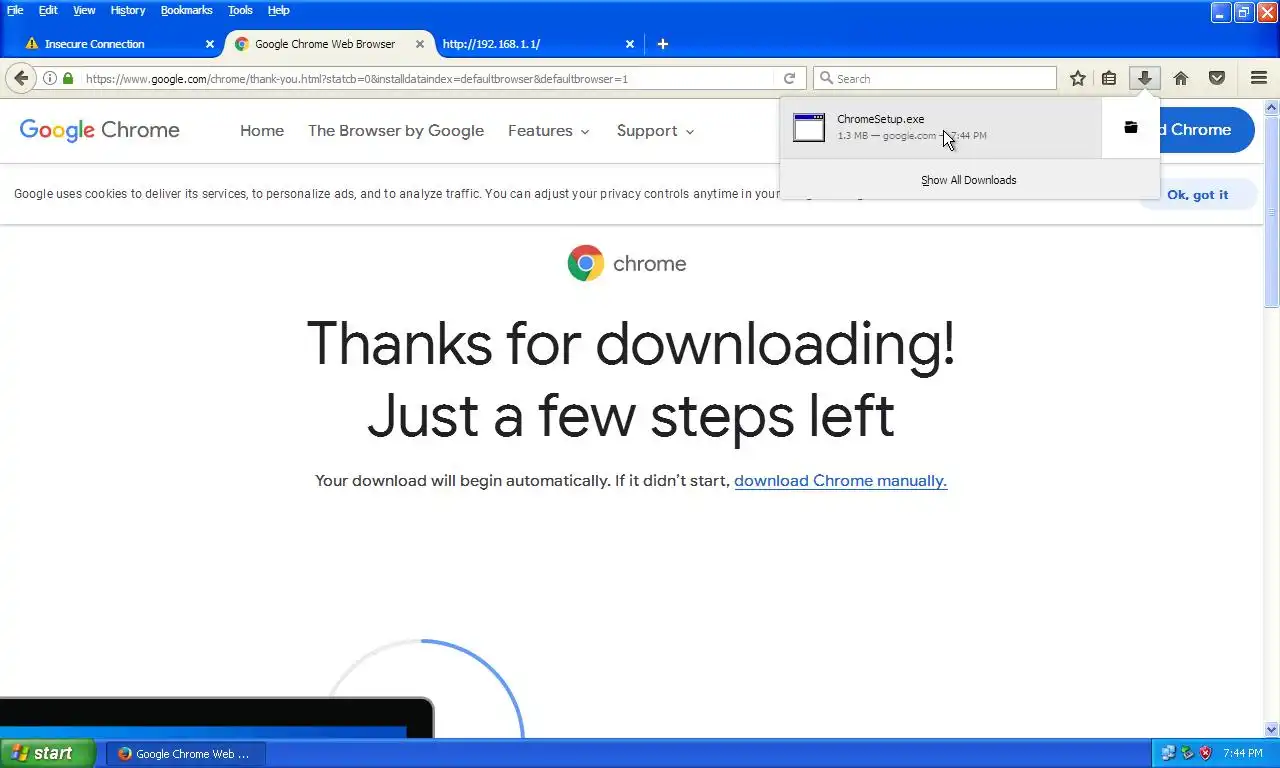
Task: Click the scrollbar down arrow
Action: tap(1272, 730)
